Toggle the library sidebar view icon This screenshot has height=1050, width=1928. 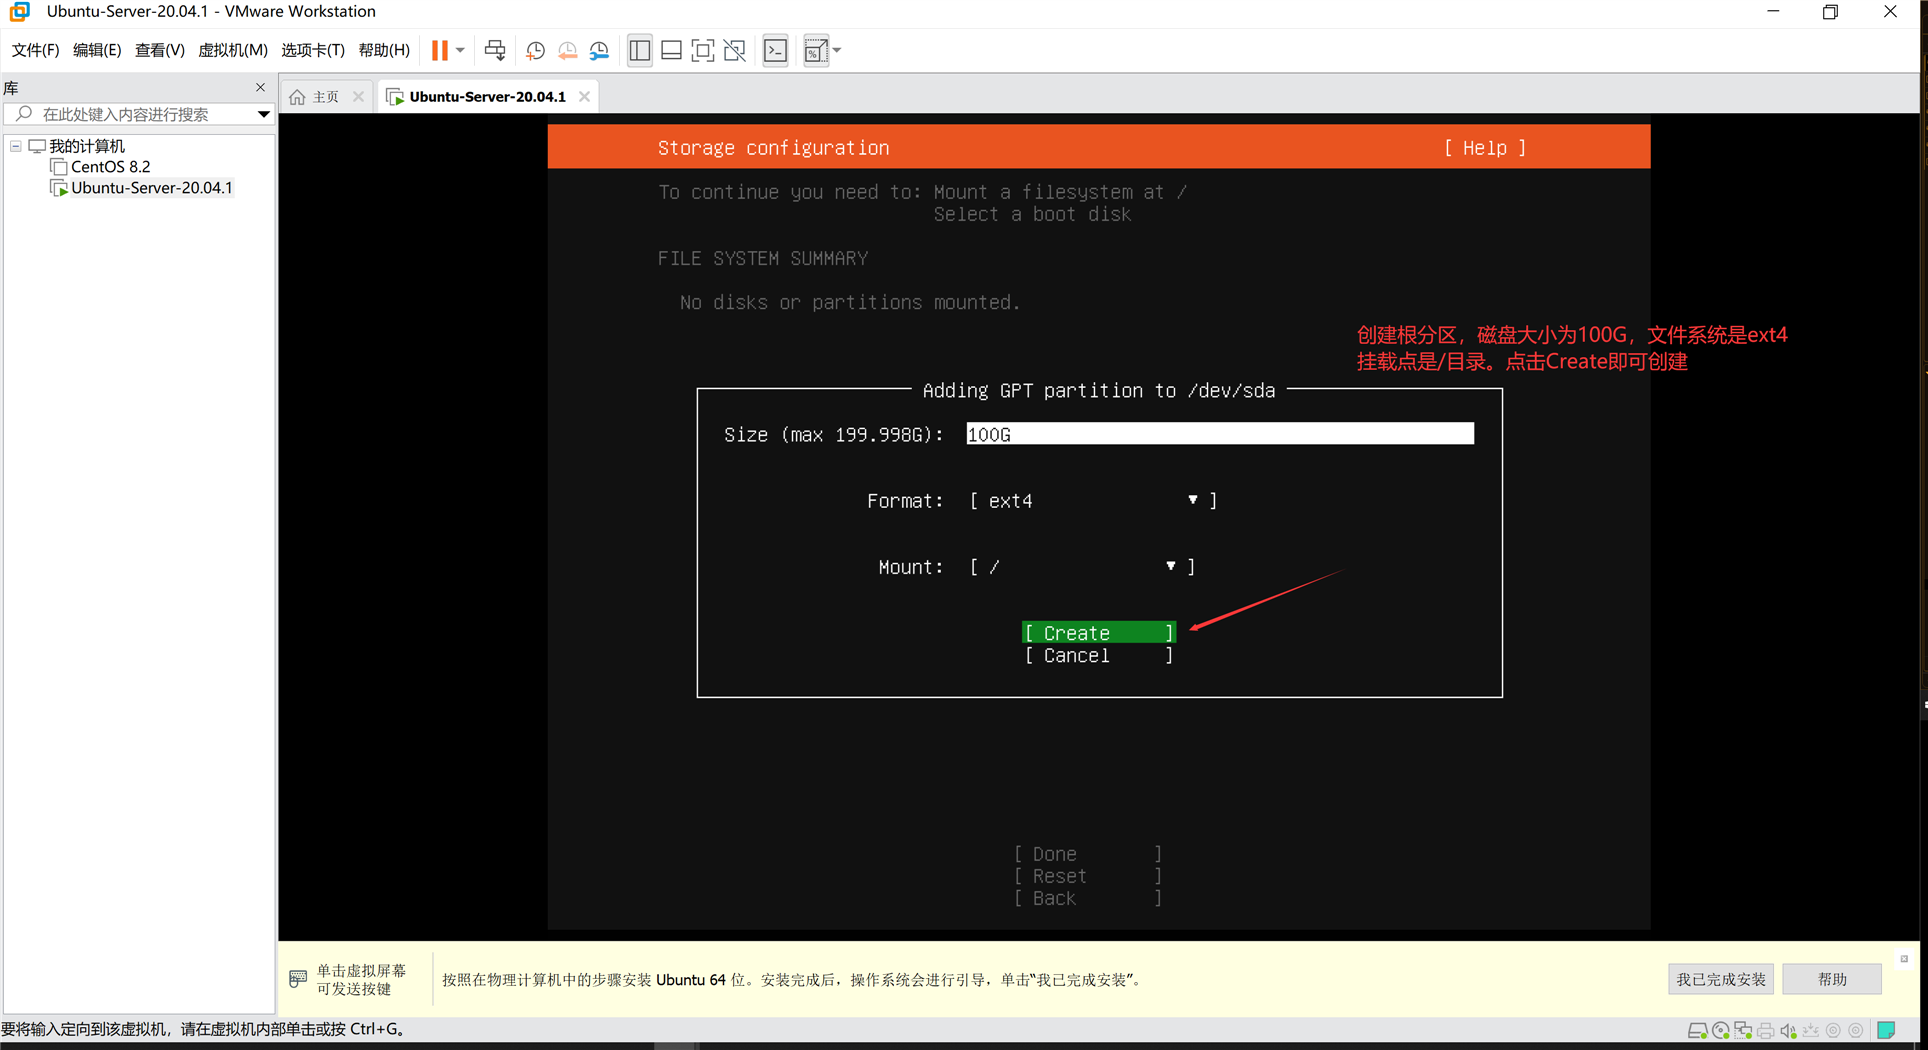pos(640,50)
